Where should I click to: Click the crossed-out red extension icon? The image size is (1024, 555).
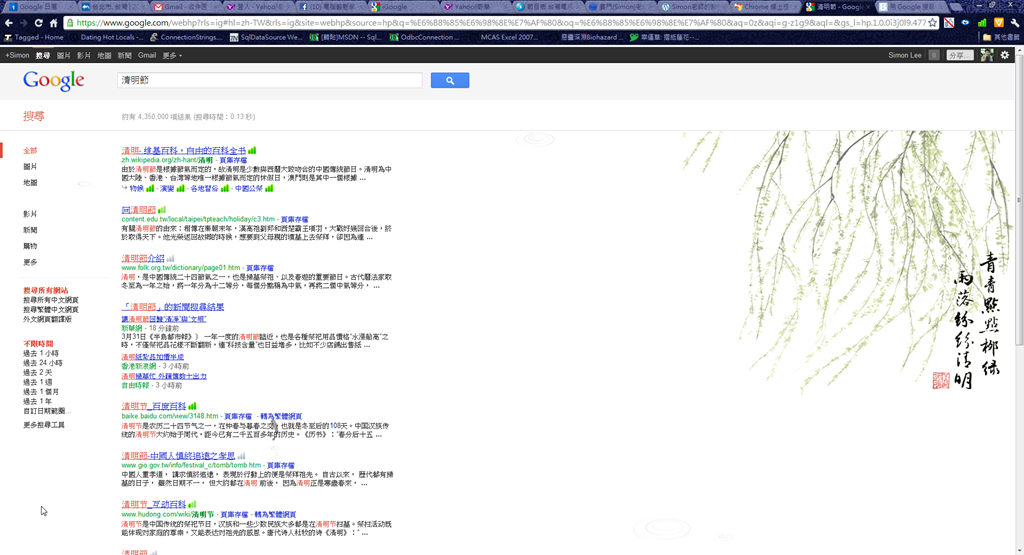949,23
